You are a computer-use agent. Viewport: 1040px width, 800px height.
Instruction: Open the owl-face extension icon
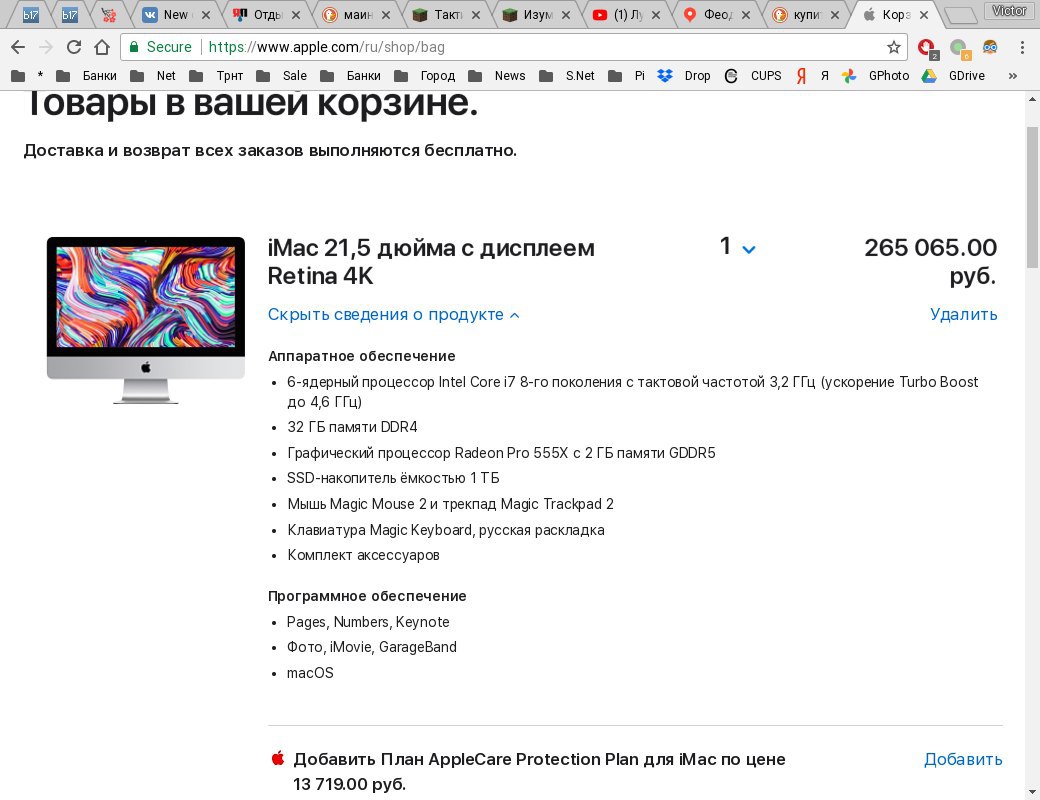(990, 46)
